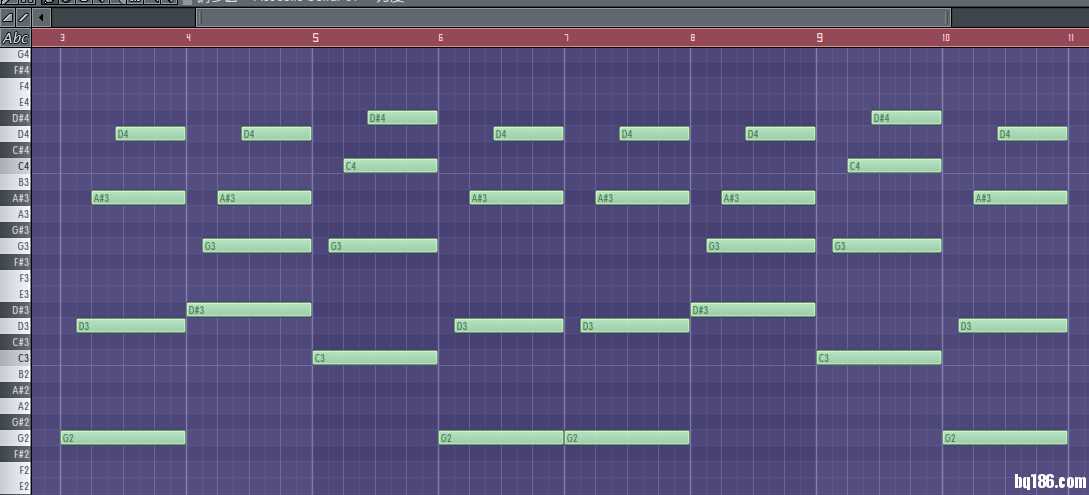Image resolution: width=1089 pixels, height=495 pixels.
Task: Preview the C4 piano key
Action: point(16,166)
